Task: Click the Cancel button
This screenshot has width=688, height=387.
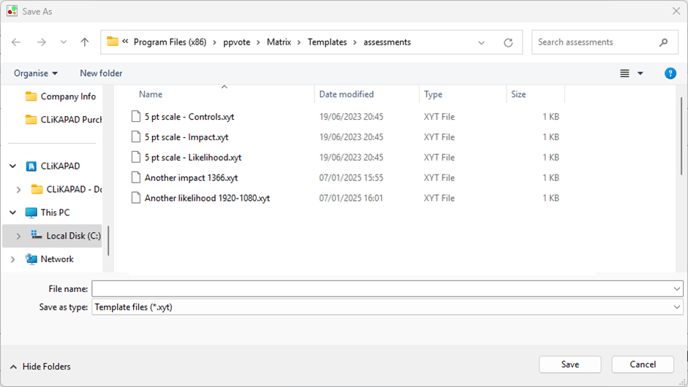Action: tap(643, 365)
